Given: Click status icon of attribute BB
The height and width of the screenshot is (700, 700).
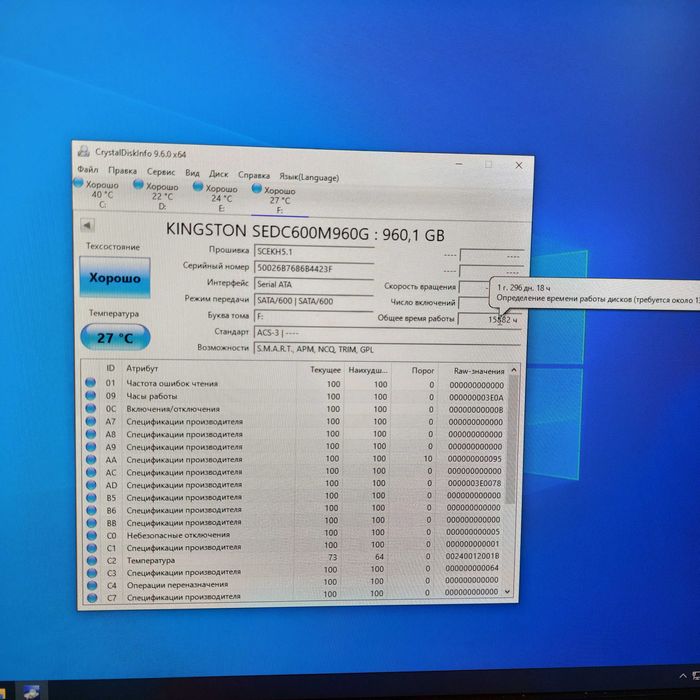Looking at the screenshot, I should pos(92,522).
